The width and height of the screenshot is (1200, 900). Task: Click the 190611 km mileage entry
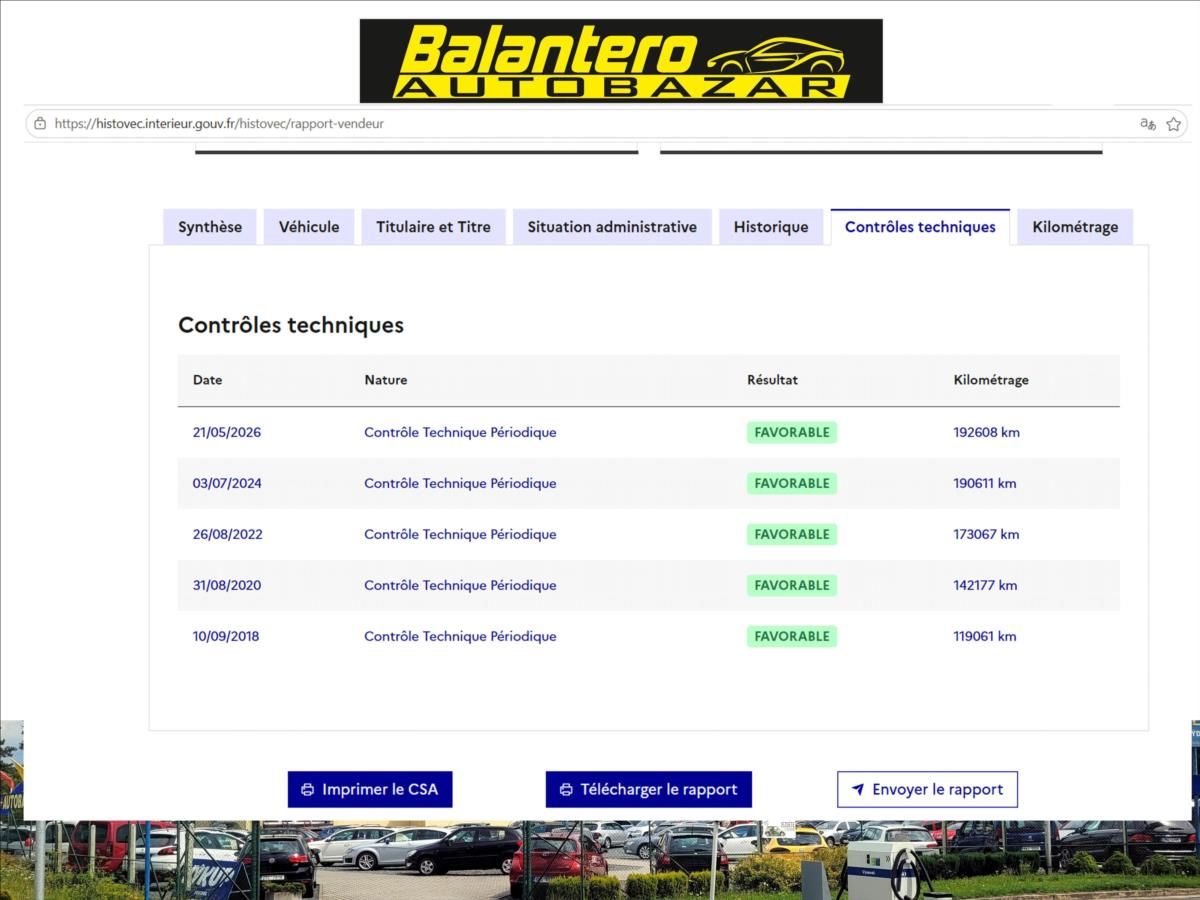tap(985, 483)
